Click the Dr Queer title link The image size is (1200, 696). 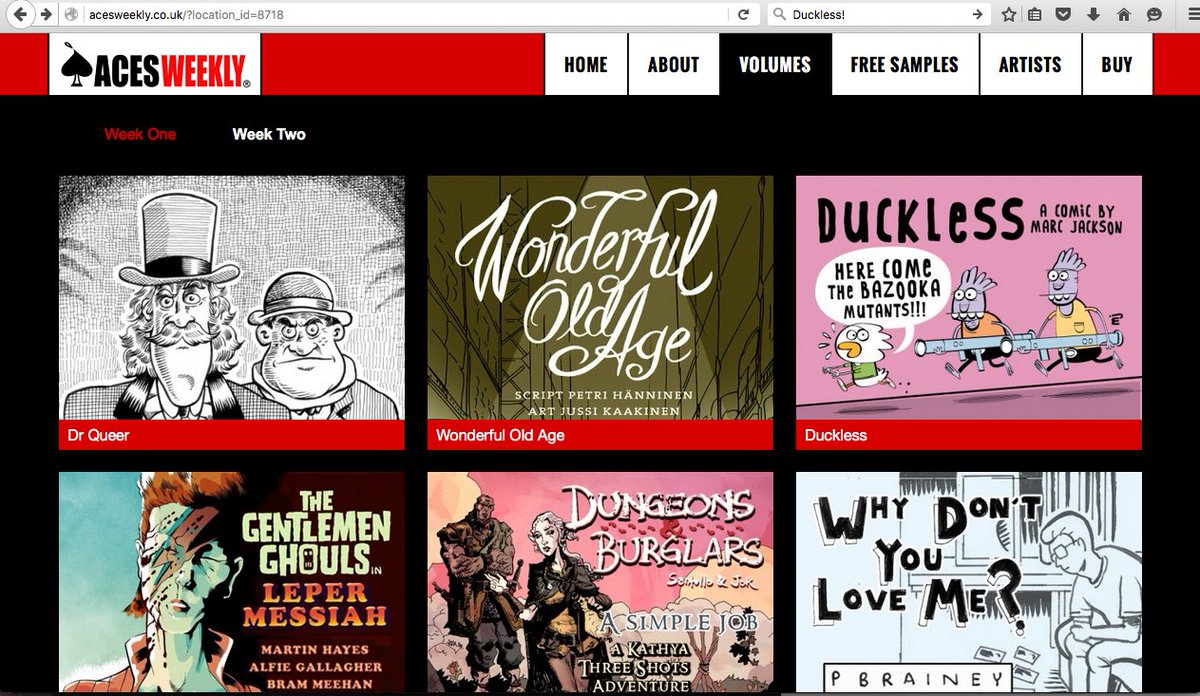(x=98, y=436)
